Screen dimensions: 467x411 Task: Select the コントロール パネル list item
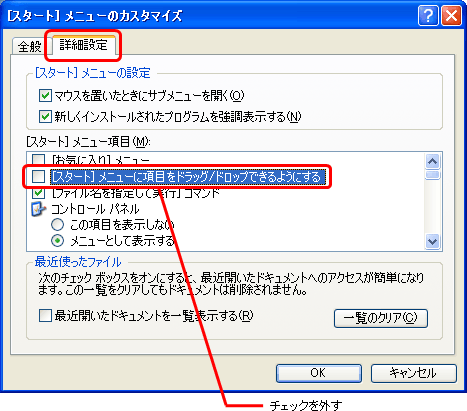tap(95, 209)
